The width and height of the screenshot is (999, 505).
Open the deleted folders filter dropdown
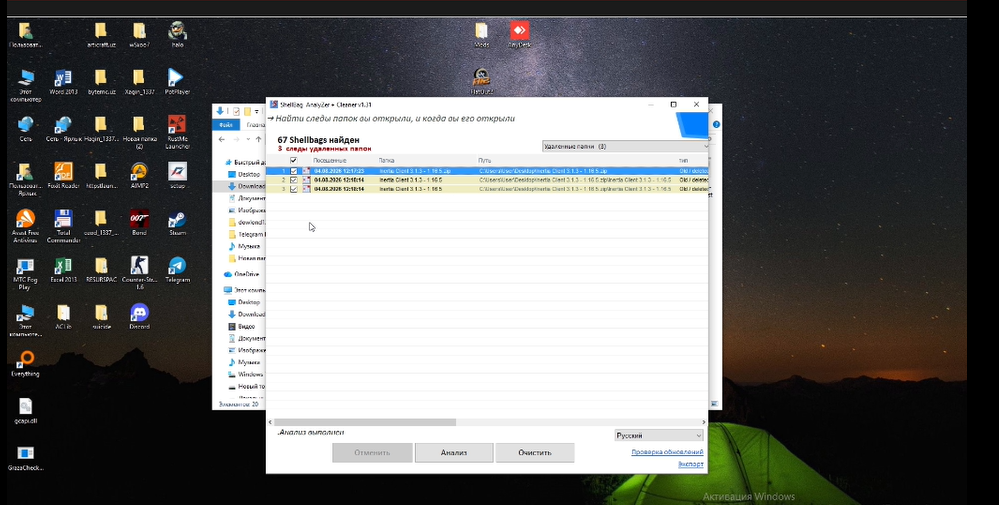pos(625,146)
